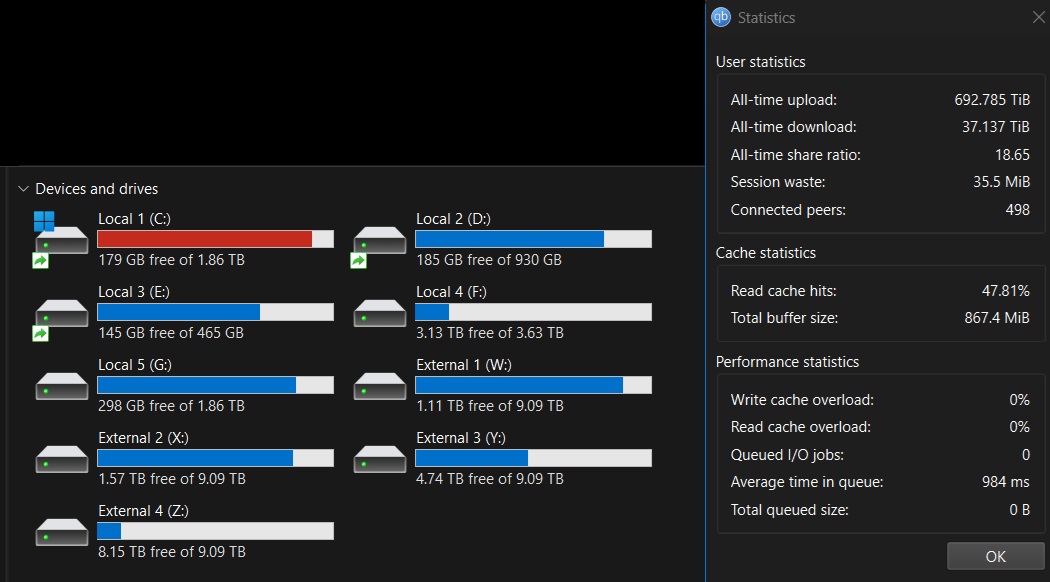Click the 'Read cache overload:' label

click(x=801, y=427)
